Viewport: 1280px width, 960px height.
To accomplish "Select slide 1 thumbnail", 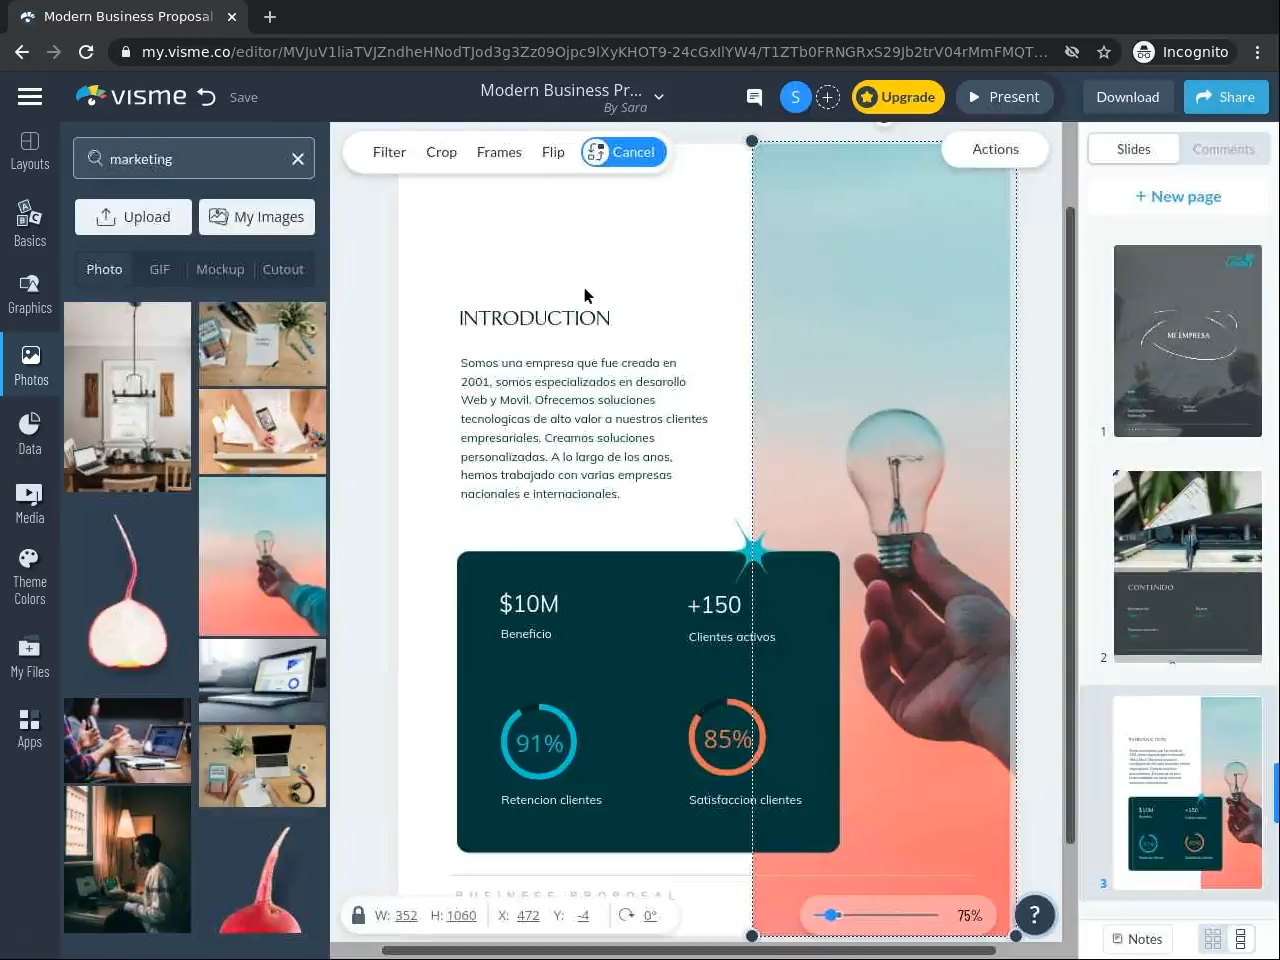I will coord(1188,341).
